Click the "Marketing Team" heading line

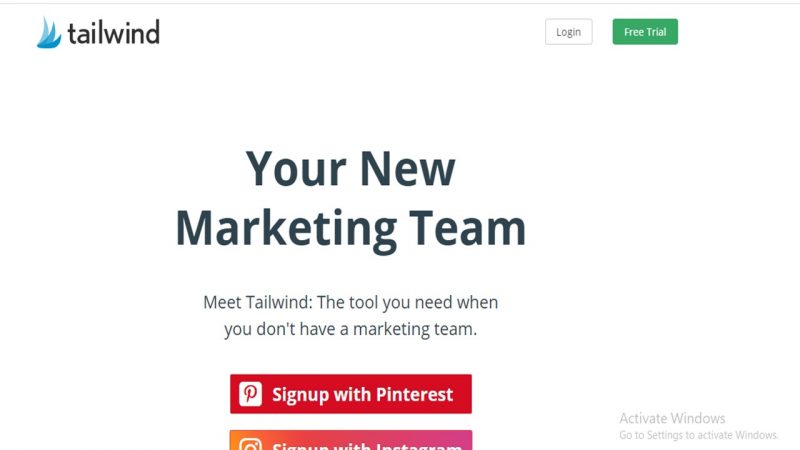click(351, 229)
